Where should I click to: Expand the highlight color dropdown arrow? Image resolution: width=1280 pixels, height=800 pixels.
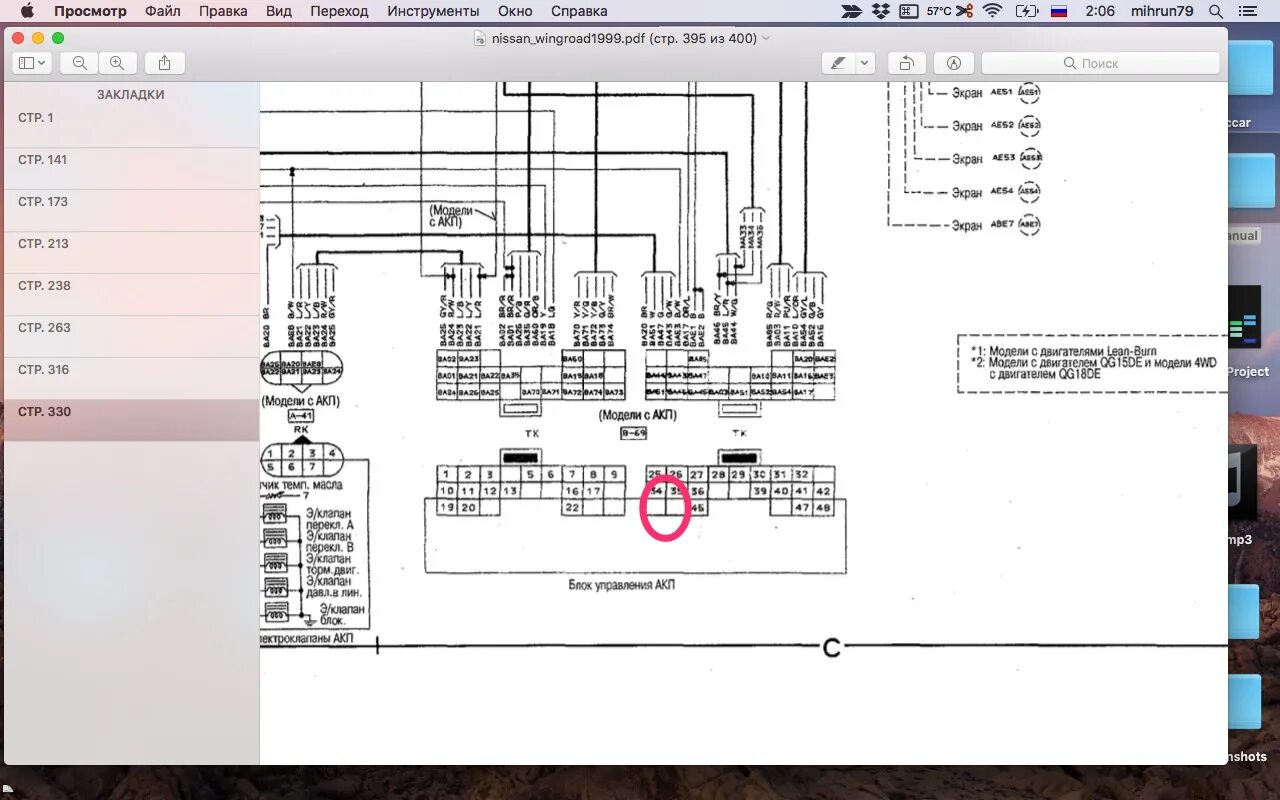coord(865,63)
